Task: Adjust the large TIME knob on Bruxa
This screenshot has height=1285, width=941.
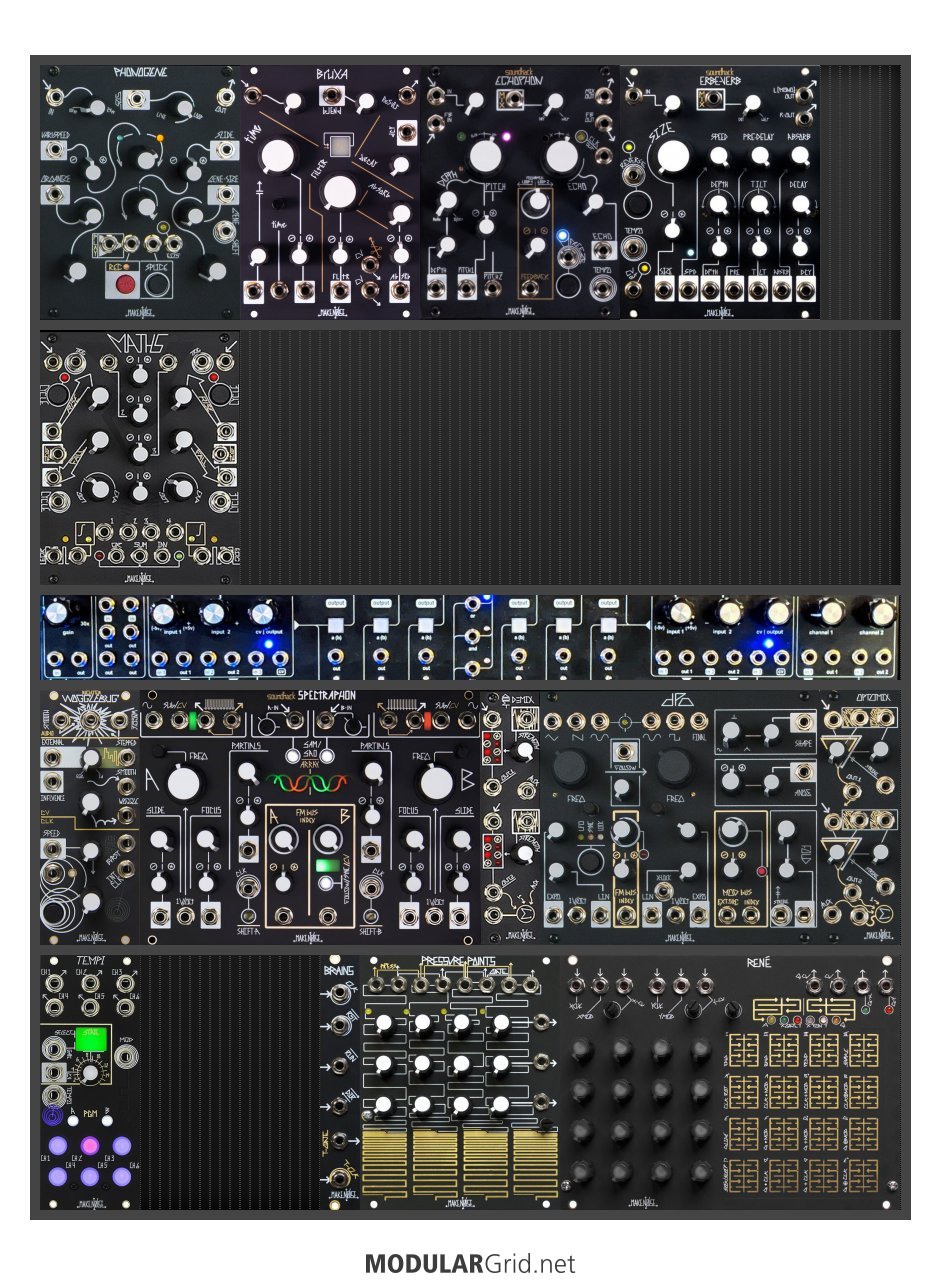Action: (279, 157)
